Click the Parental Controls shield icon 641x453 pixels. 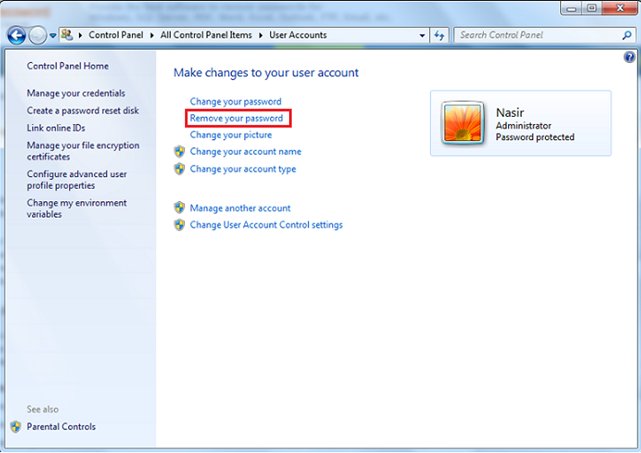pyautogui.click(x=15, y=427)
